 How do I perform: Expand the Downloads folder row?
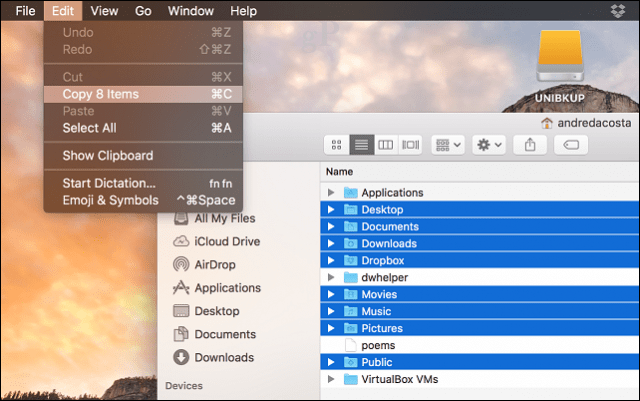(x=331, y=243)
